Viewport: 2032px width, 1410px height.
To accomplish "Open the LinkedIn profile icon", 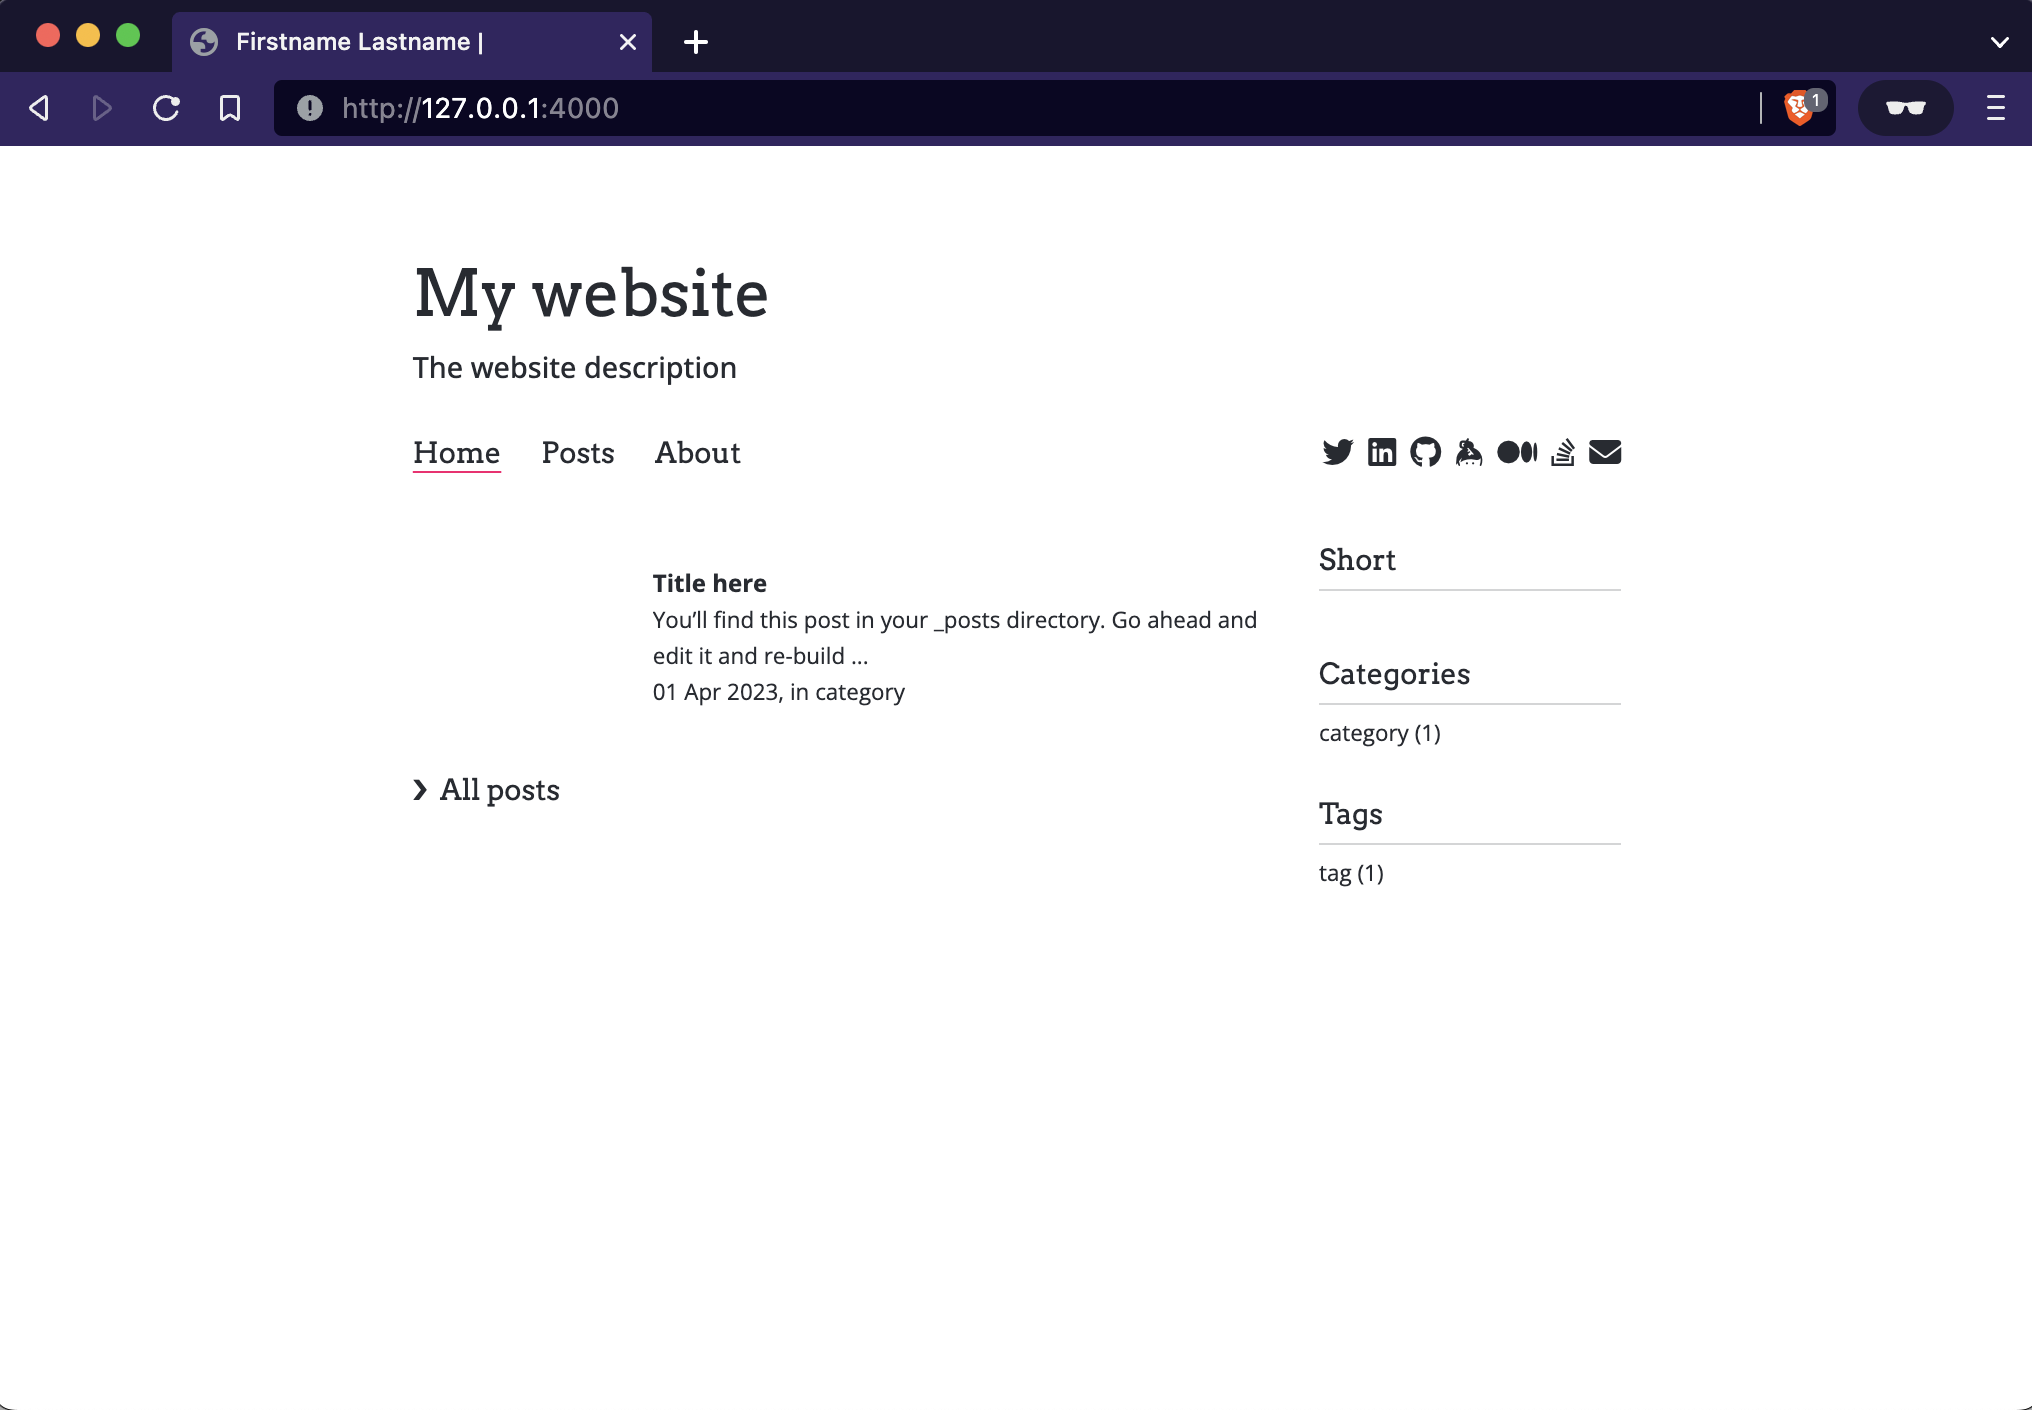I will tap(1381, 452).
